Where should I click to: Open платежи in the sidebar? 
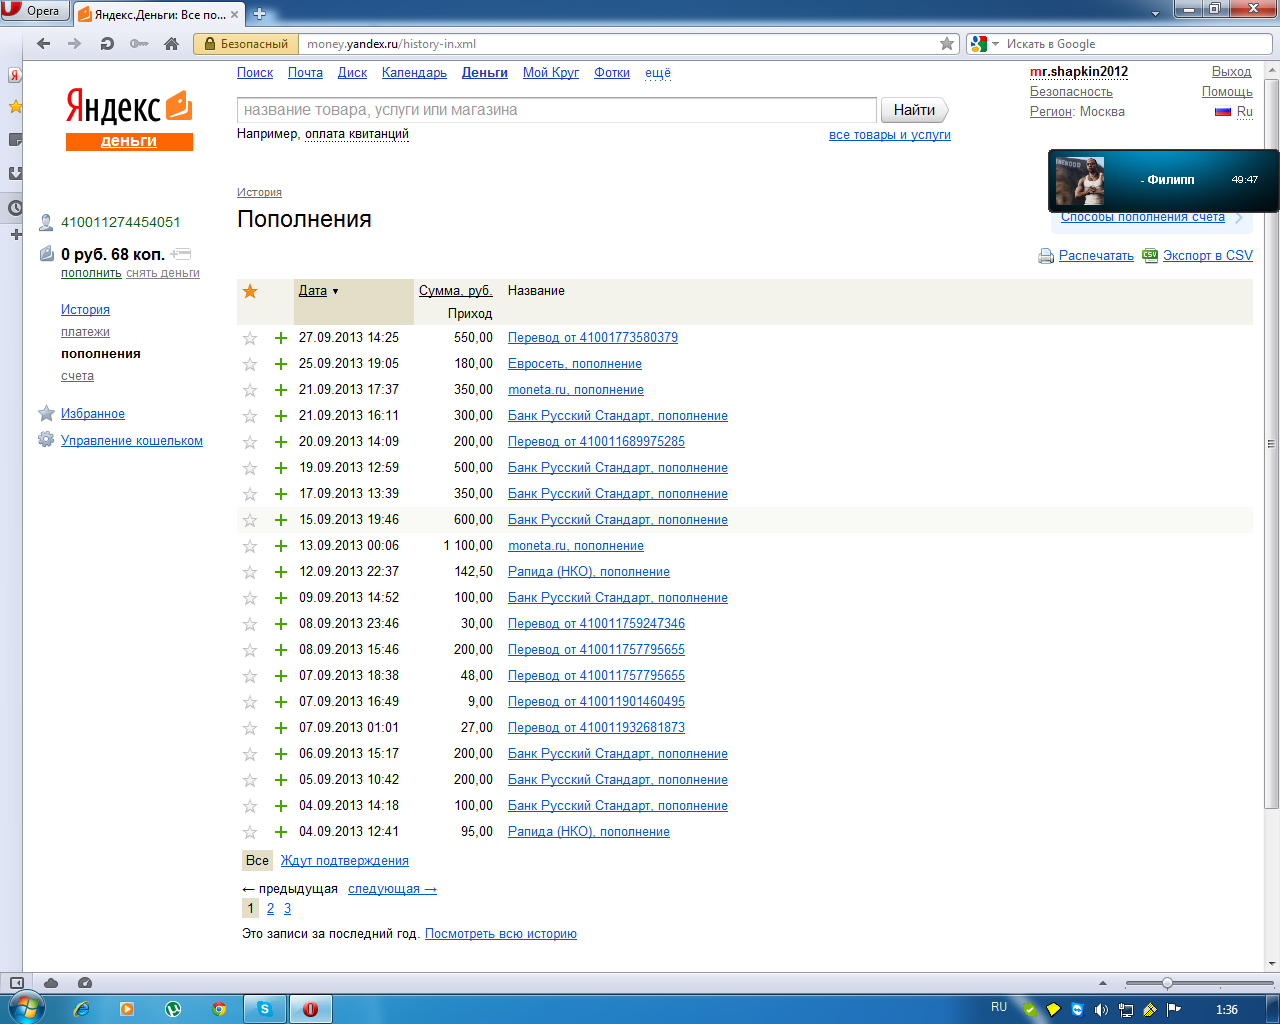[x=85, y=332]
